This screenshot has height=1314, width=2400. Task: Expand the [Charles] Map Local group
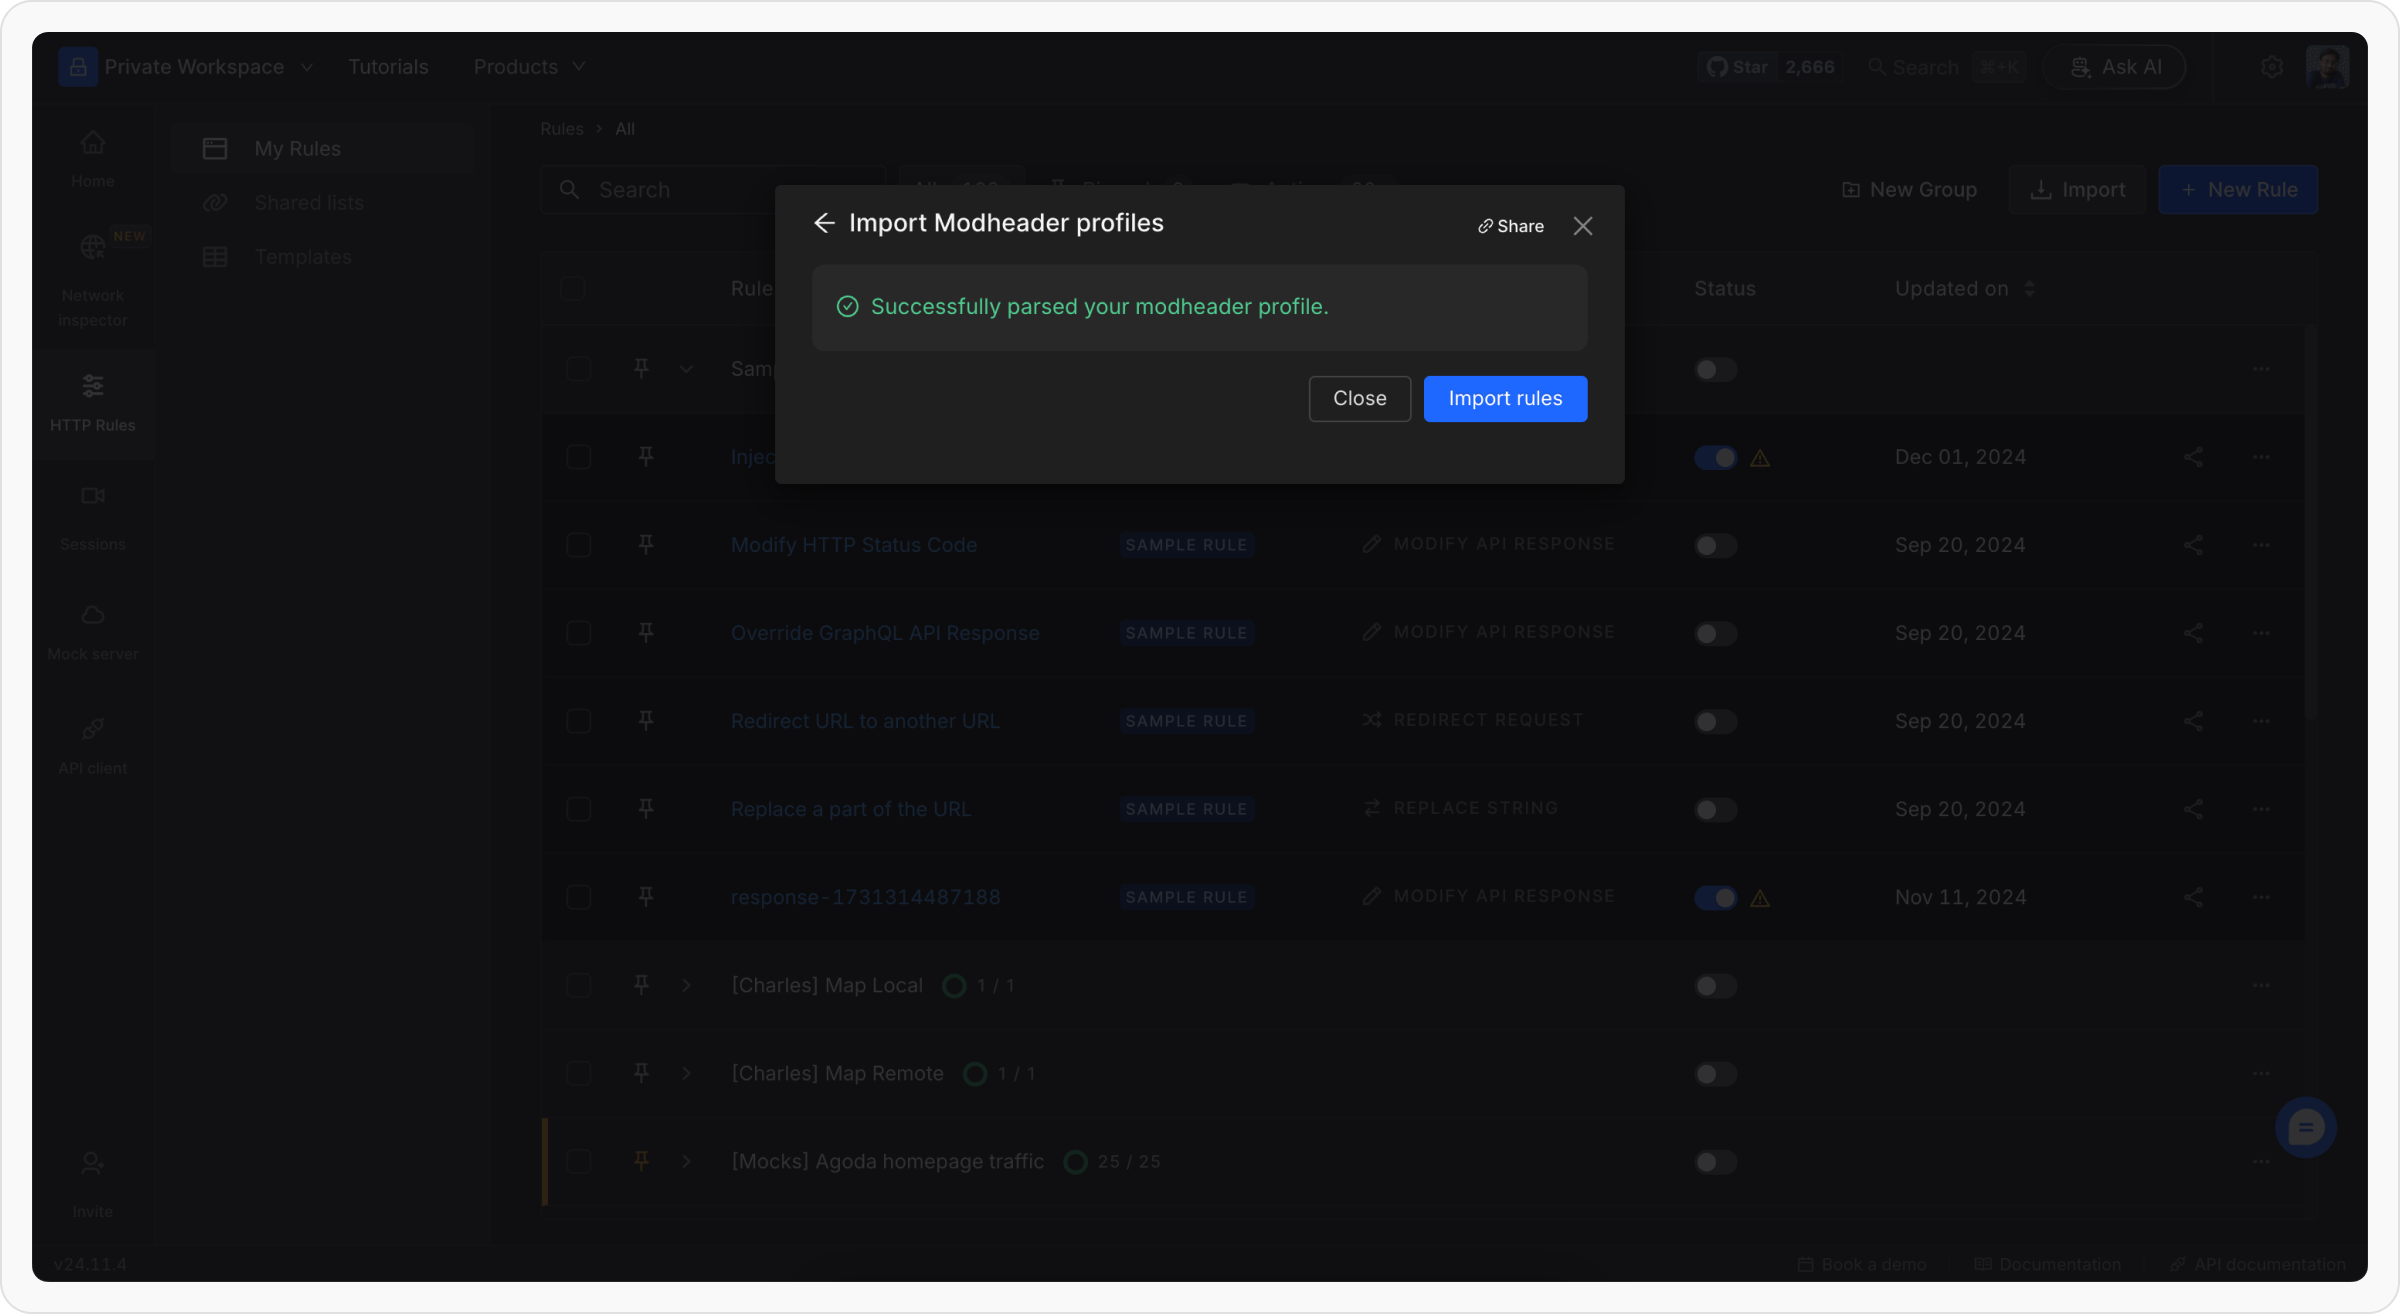(686, 986)
